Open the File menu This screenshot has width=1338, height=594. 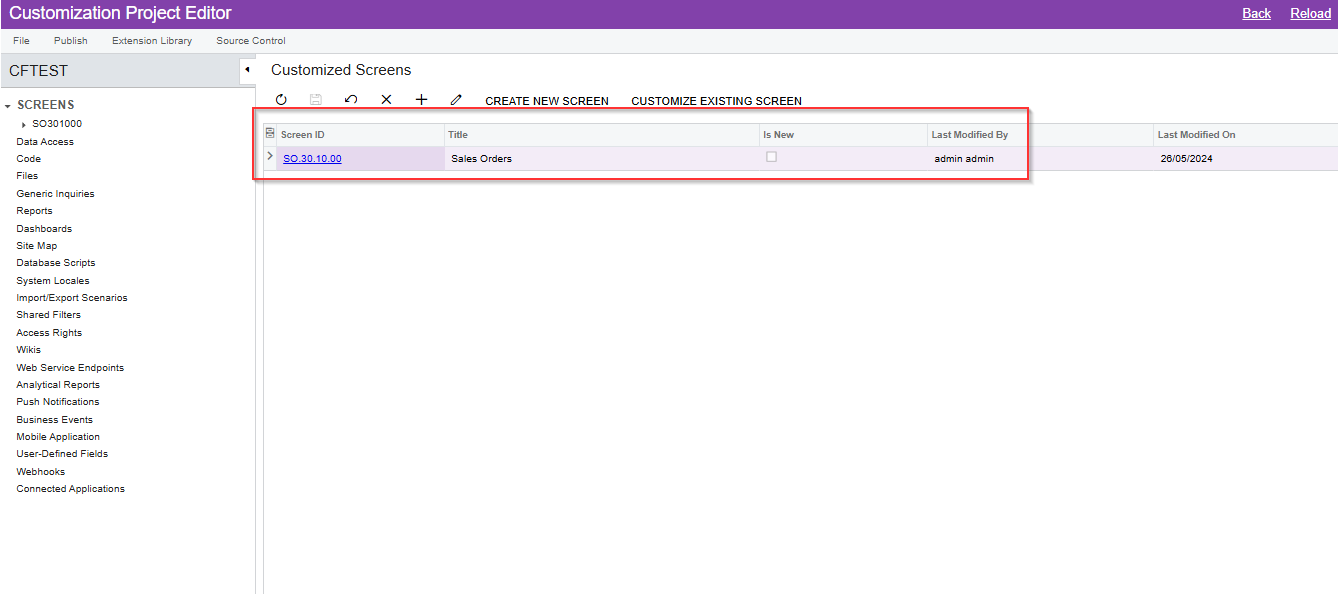(21, 41)
